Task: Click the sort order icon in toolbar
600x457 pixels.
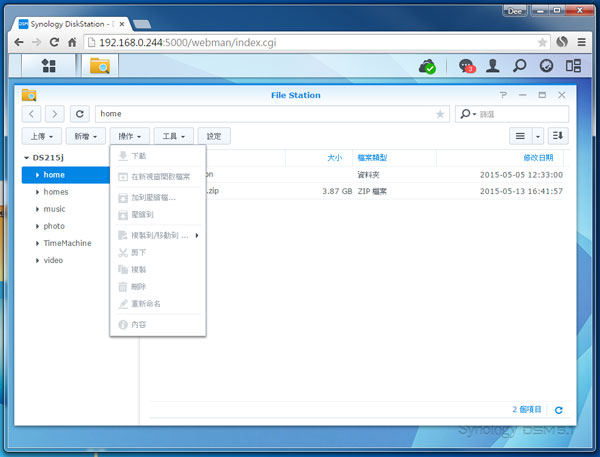Action: pyautogui.click(x=557, y=135)
